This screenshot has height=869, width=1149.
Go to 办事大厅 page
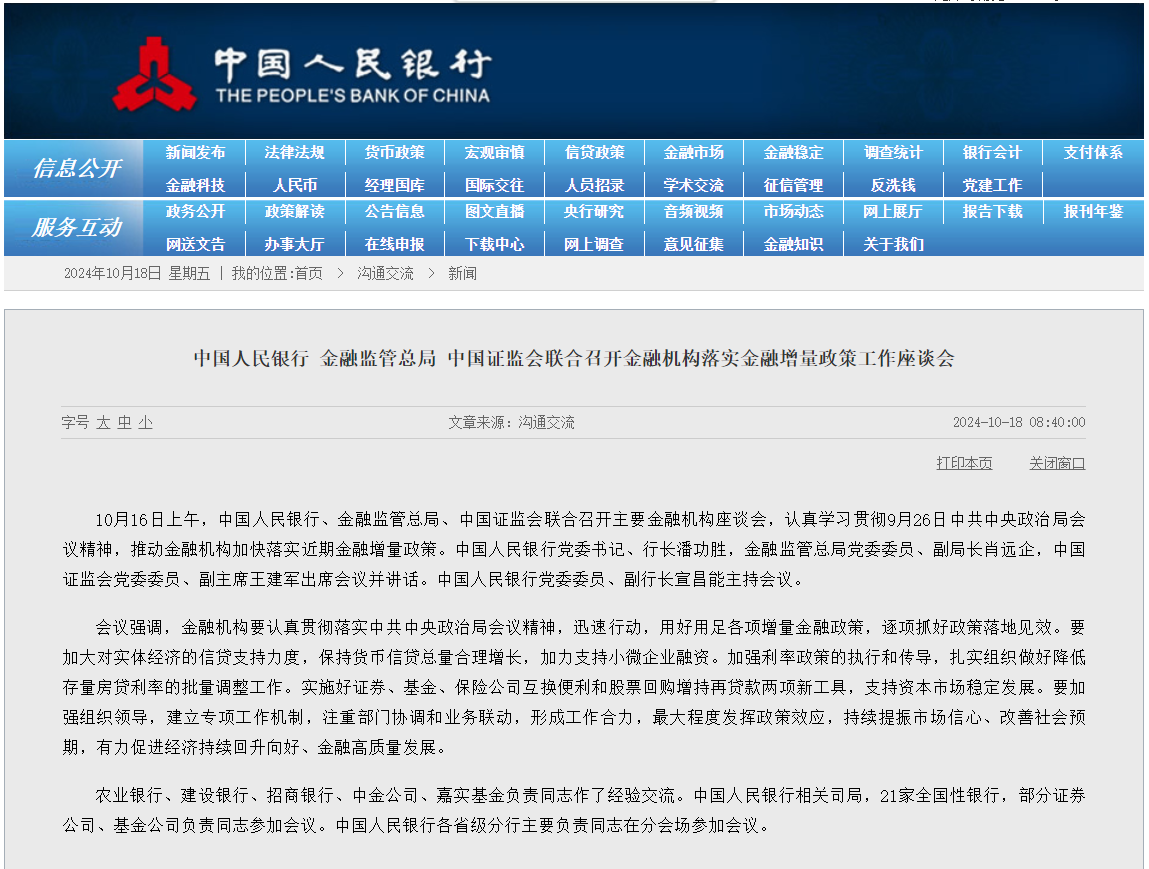pos(295,245)
